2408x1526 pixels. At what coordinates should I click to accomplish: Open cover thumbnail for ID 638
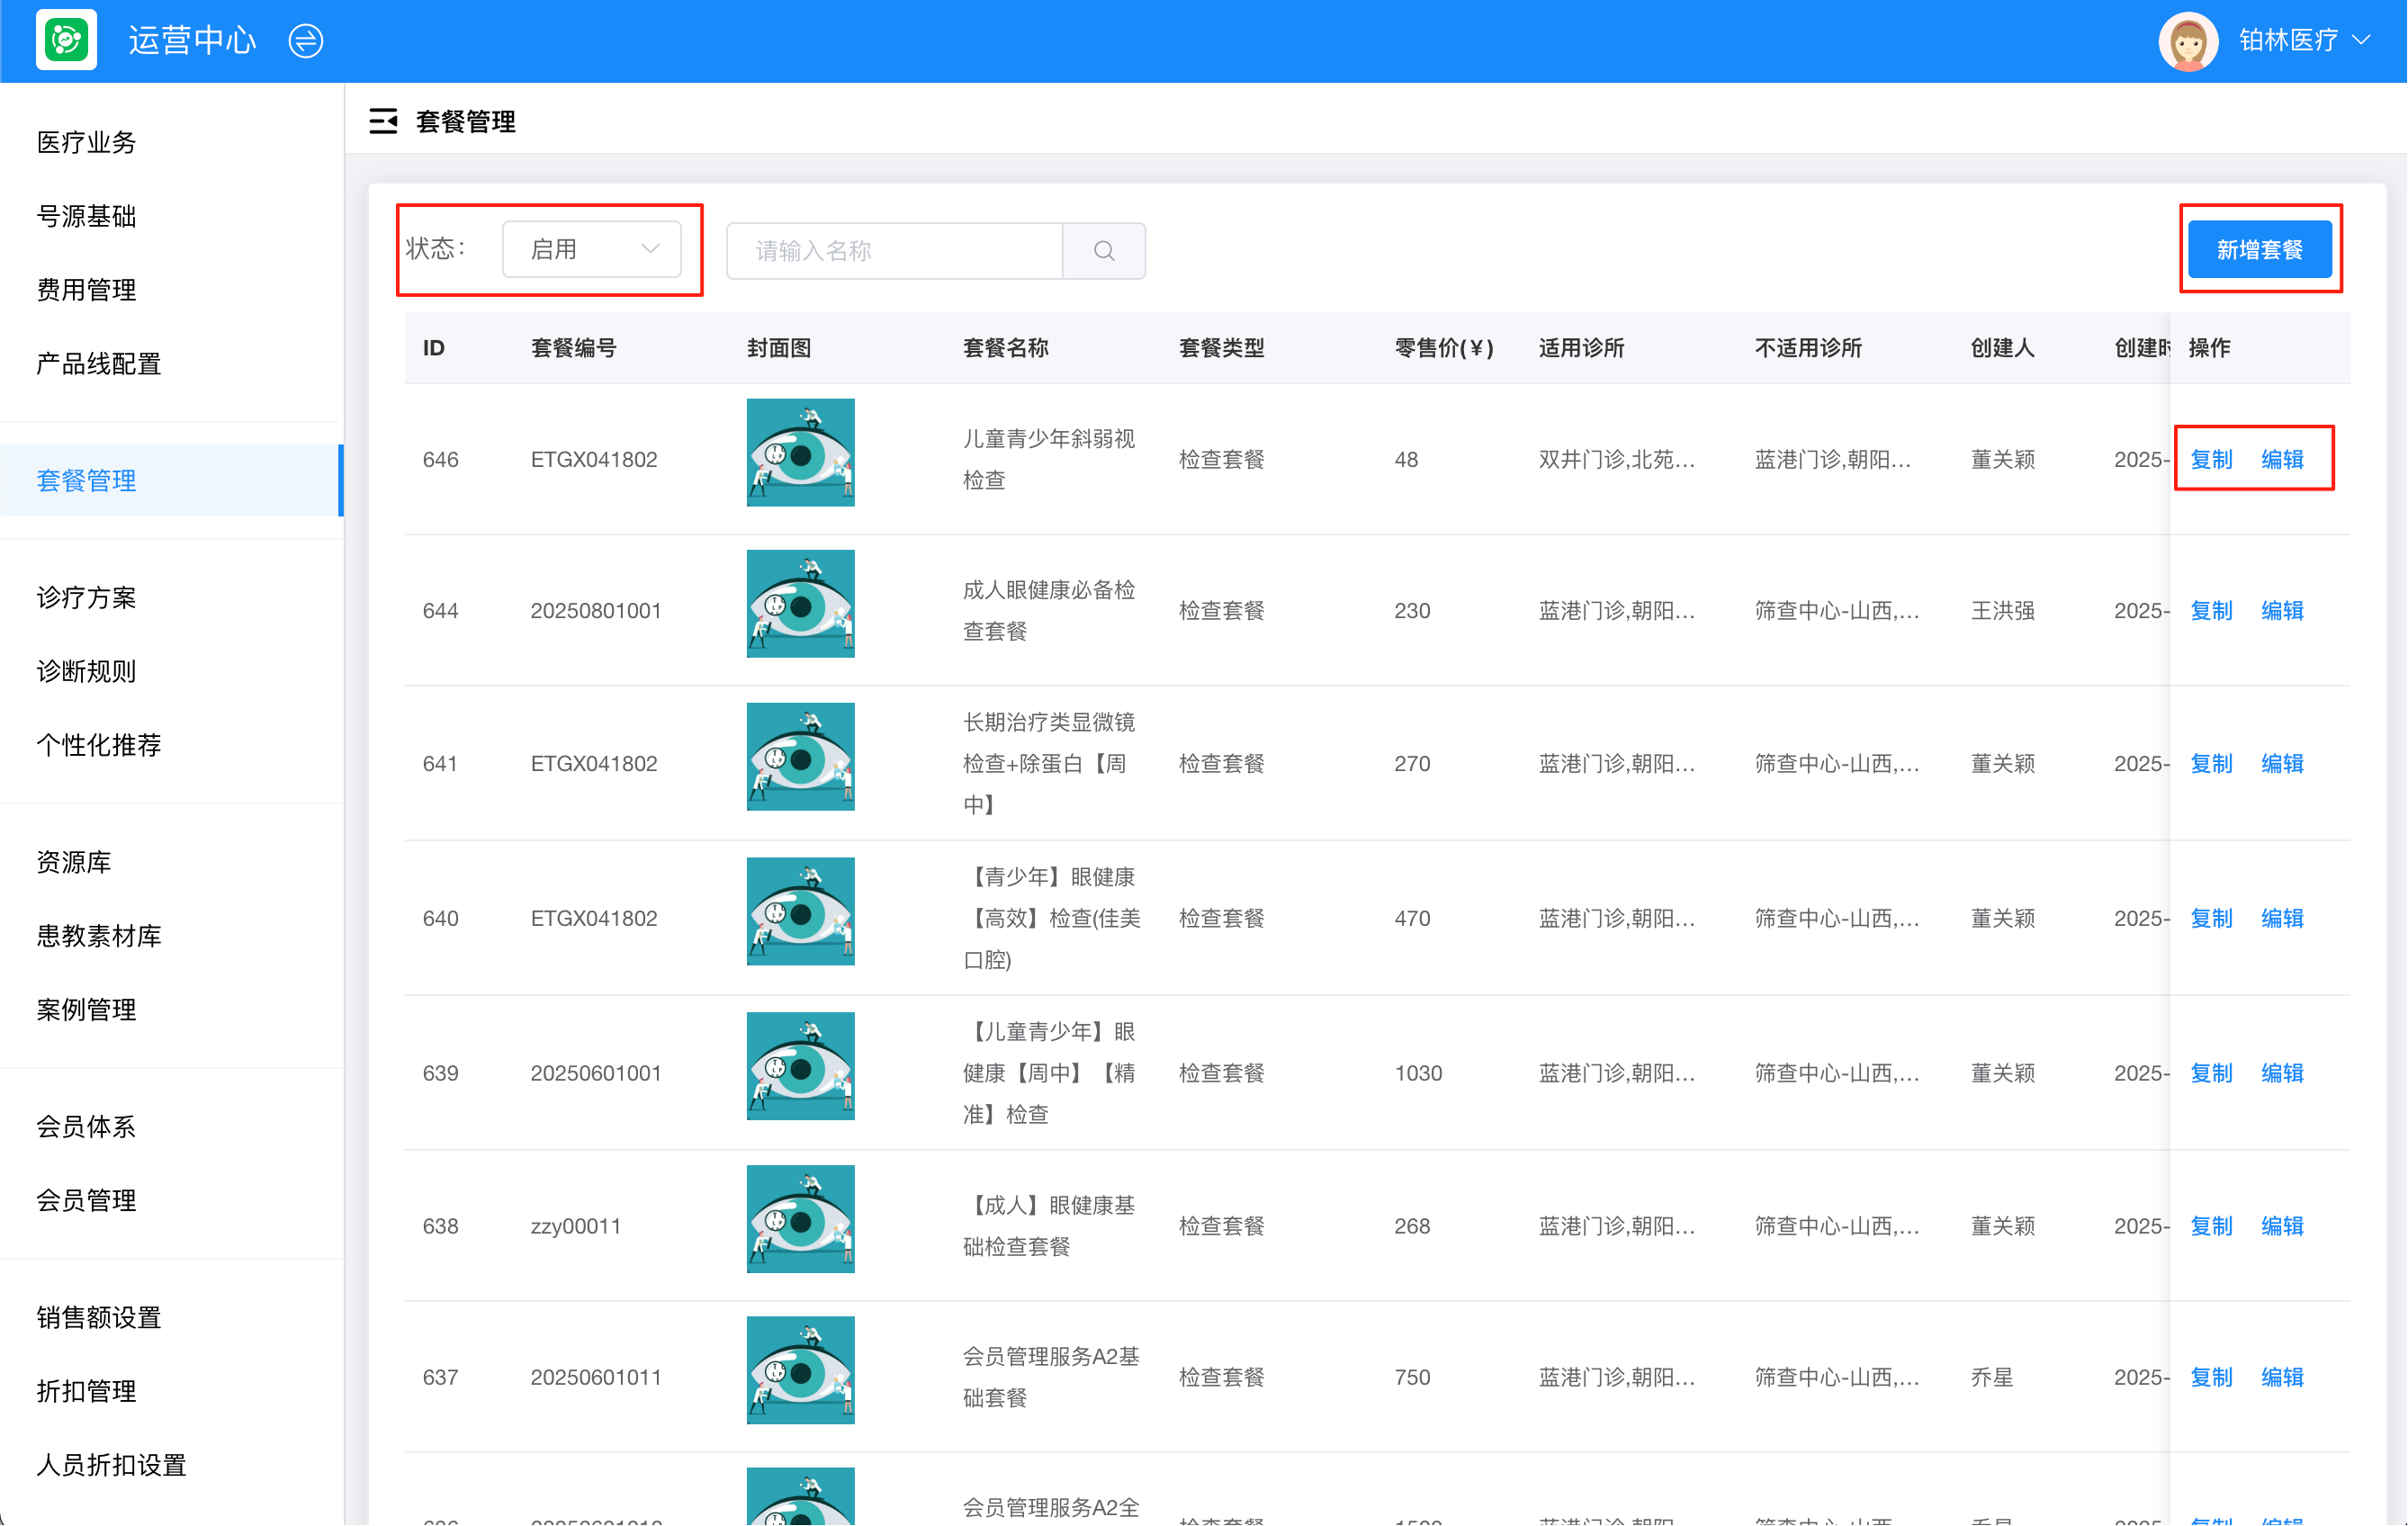pyautogui.click(x=800, y=1219)
